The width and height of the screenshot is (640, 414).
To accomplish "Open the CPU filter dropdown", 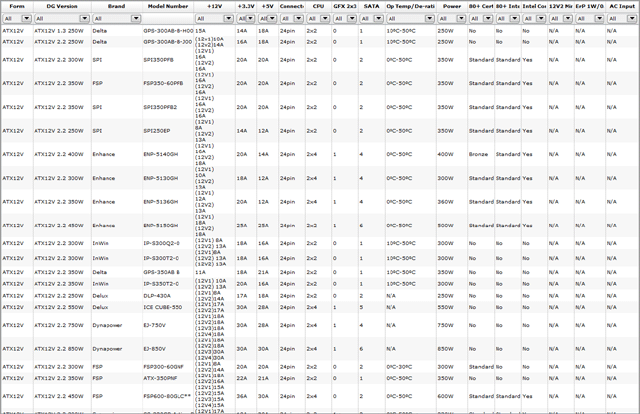I will pyautogui.click(x=318, y=18).
